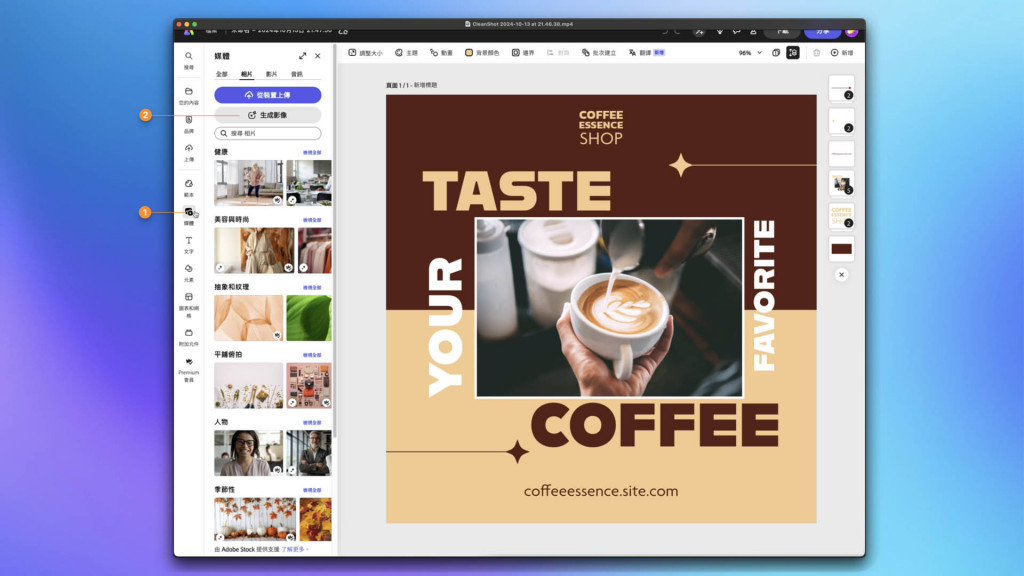This screenshot has height=576, width=1024.
Task: Click the 翻譯 translate toolbar option
Action: coord(646,53)
